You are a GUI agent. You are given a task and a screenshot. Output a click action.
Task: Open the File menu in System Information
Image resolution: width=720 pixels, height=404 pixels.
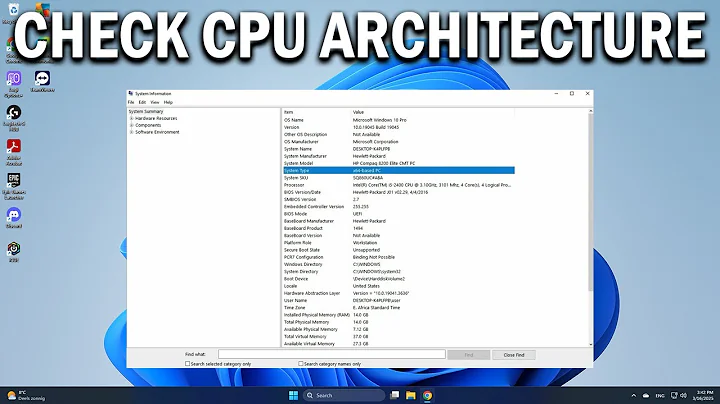point(131,102)
